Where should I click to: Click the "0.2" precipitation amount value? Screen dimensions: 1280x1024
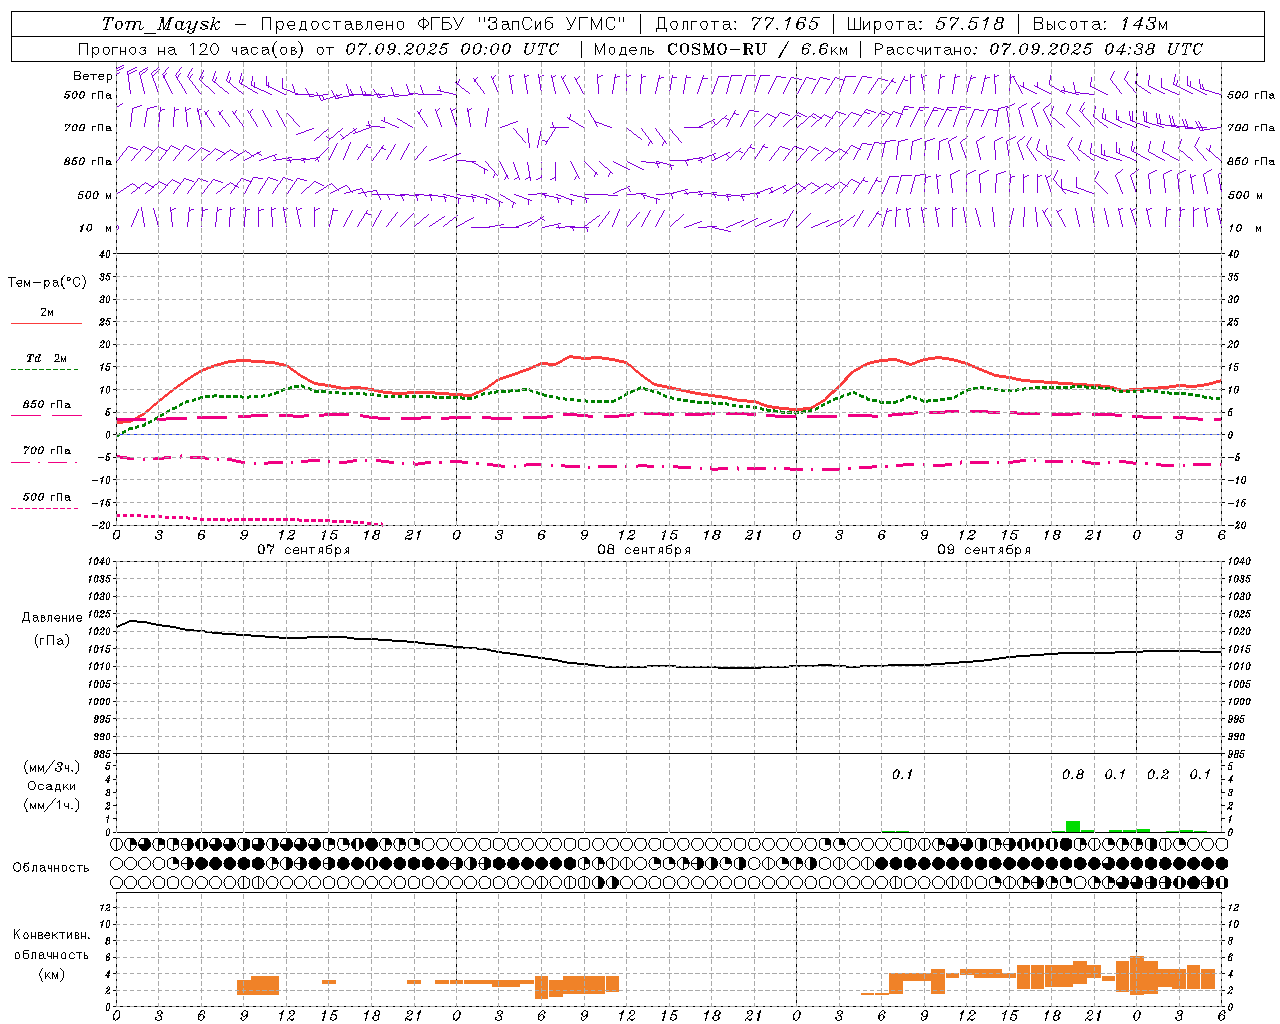point(1158,774)
